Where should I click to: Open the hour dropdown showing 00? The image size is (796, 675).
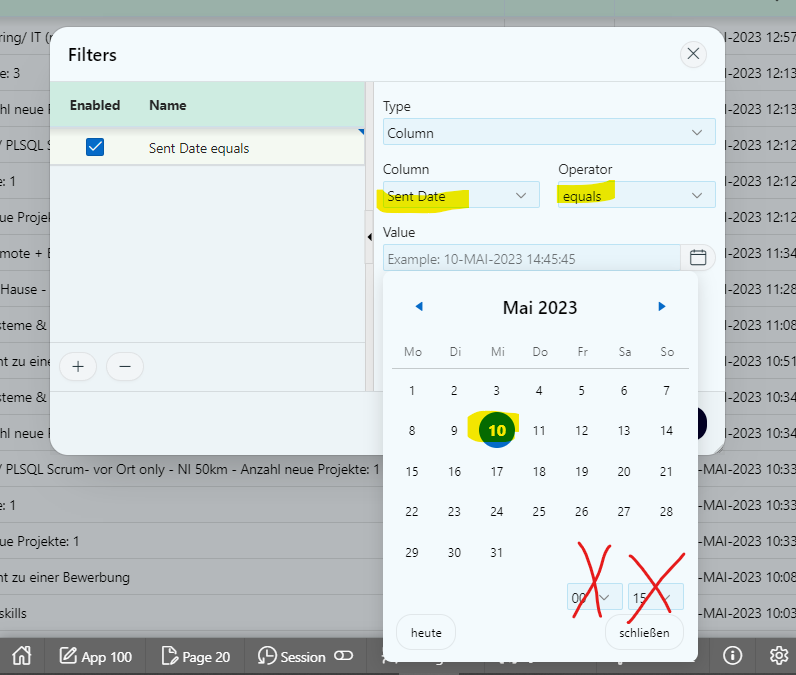click(594, 598)
